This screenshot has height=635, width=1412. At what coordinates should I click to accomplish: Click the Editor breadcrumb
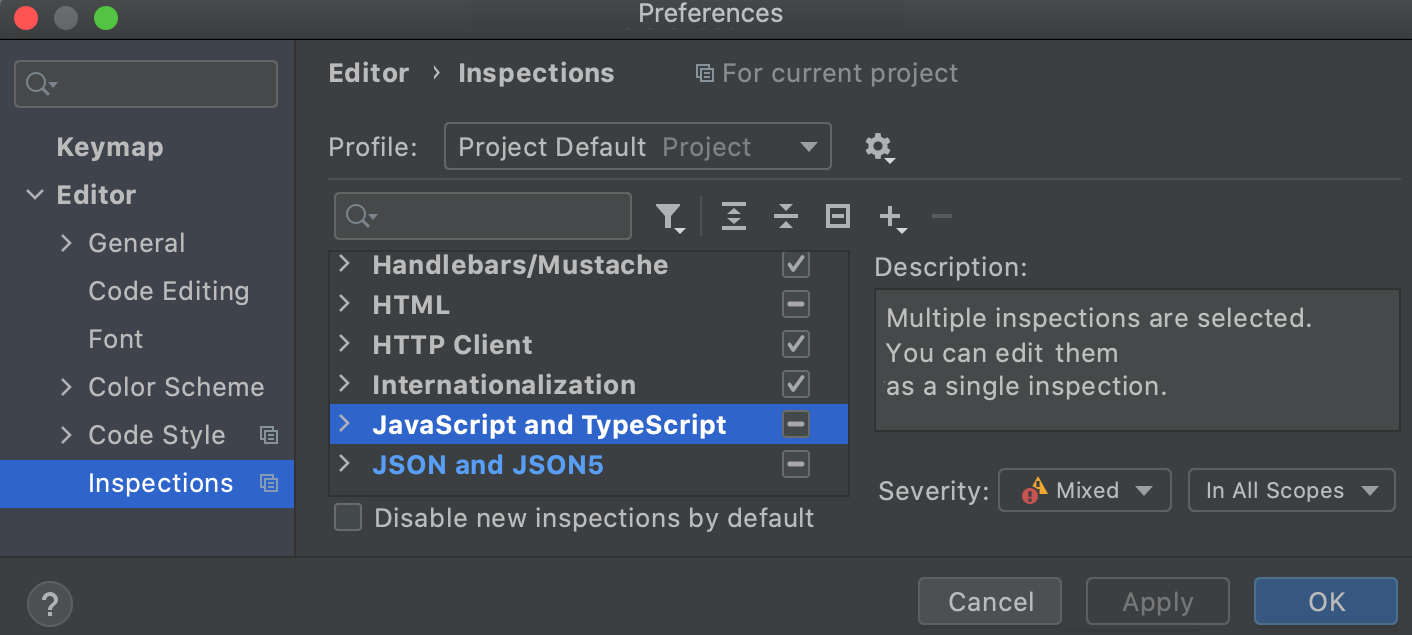[369, 73]
